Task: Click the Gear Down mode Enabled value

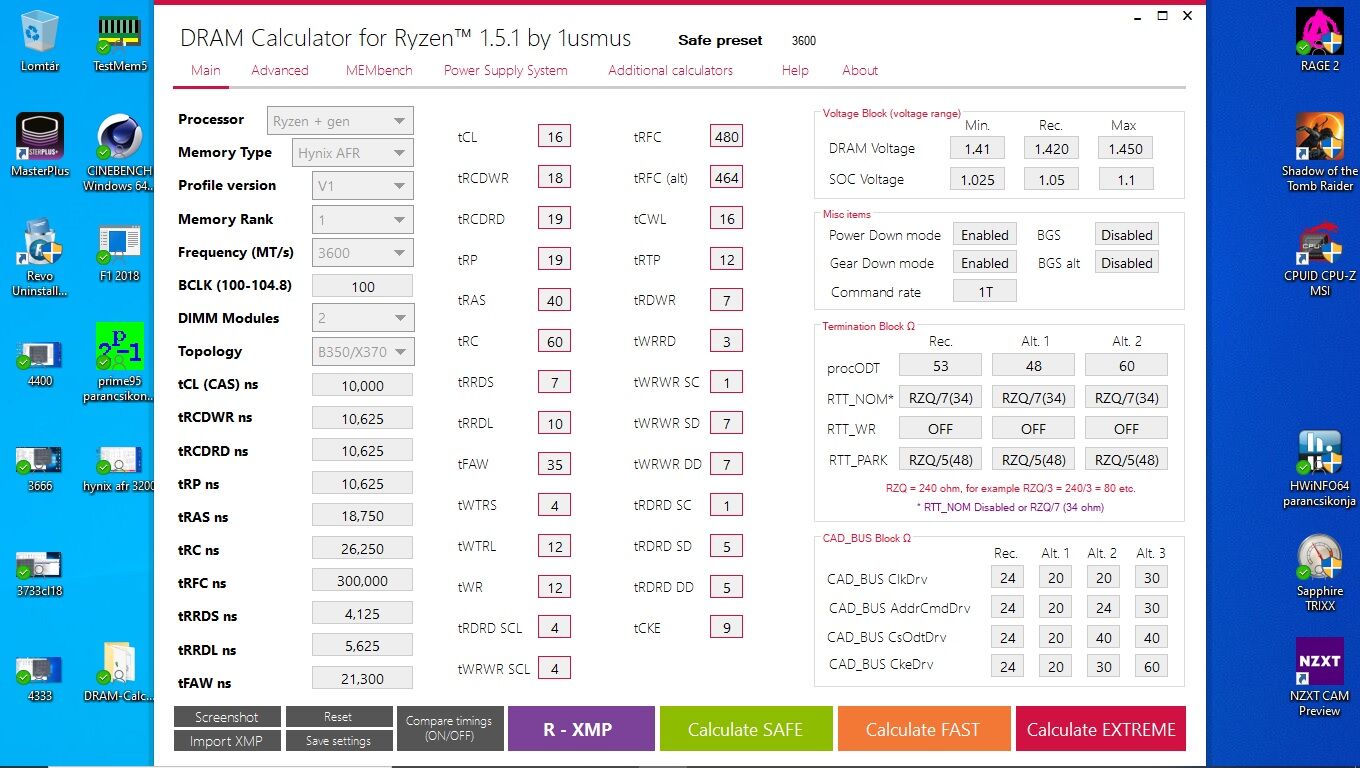Action: click(985, 263)
